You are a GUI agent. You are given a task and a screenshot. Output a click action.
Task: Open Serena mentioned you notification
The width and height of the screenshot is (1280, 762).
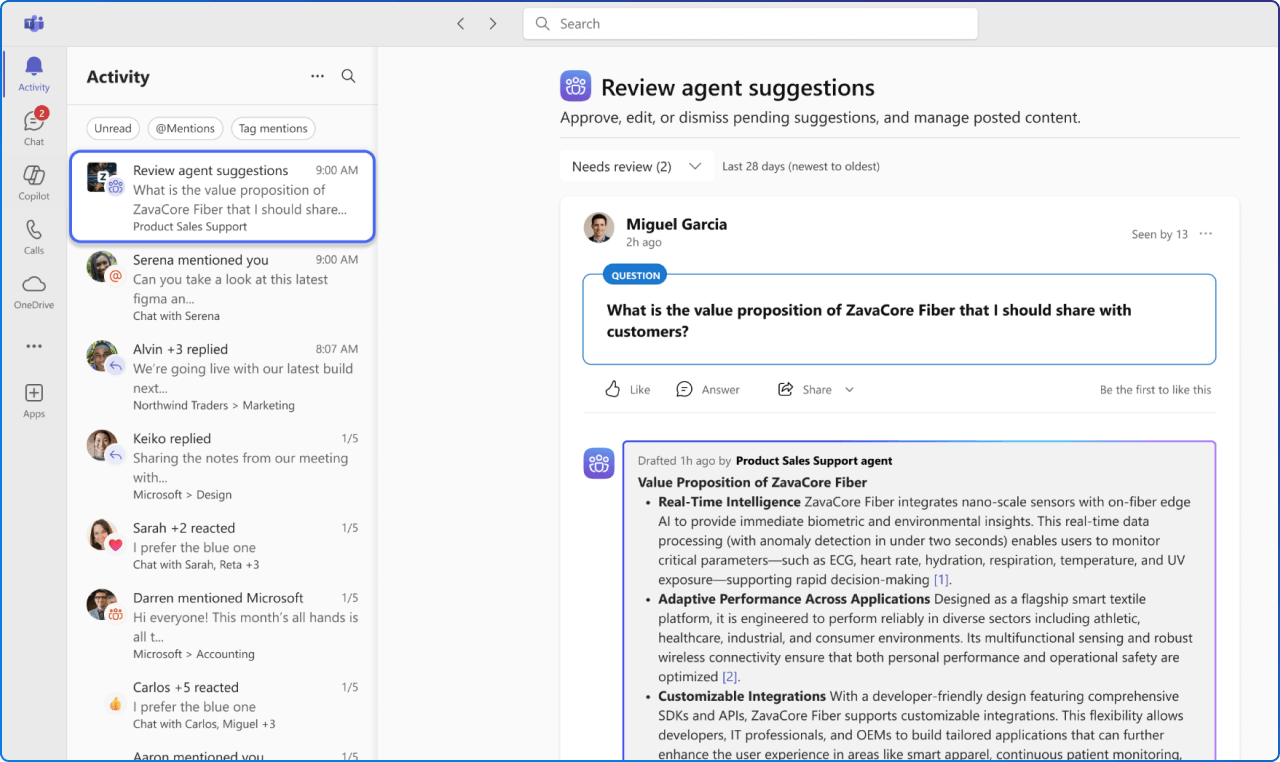[x=222, y=287]
